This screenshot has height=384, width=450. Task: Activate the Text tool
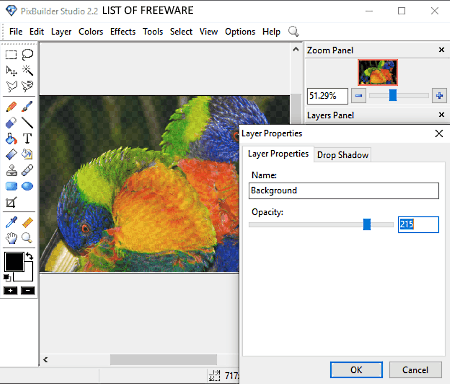tap(27, 138)
